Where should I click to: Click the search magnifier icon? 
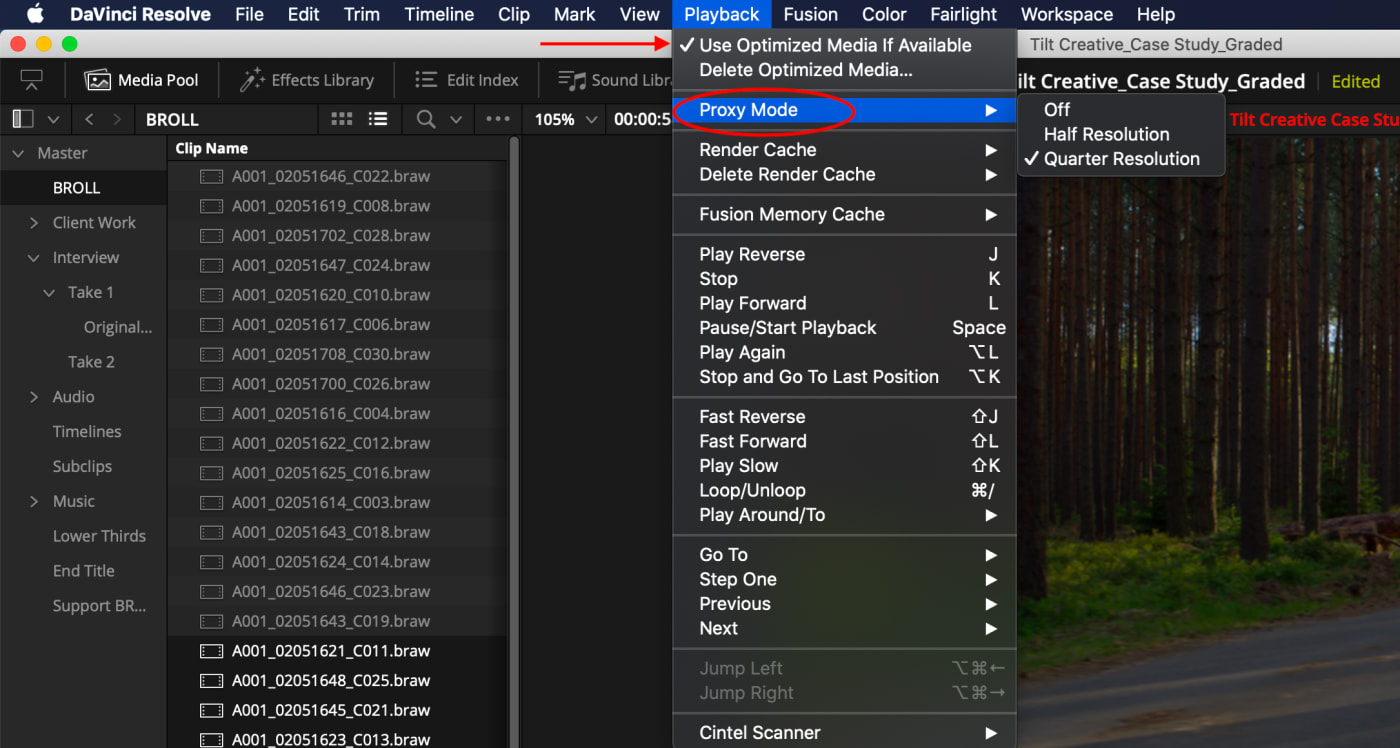click(x=426, y=119)
